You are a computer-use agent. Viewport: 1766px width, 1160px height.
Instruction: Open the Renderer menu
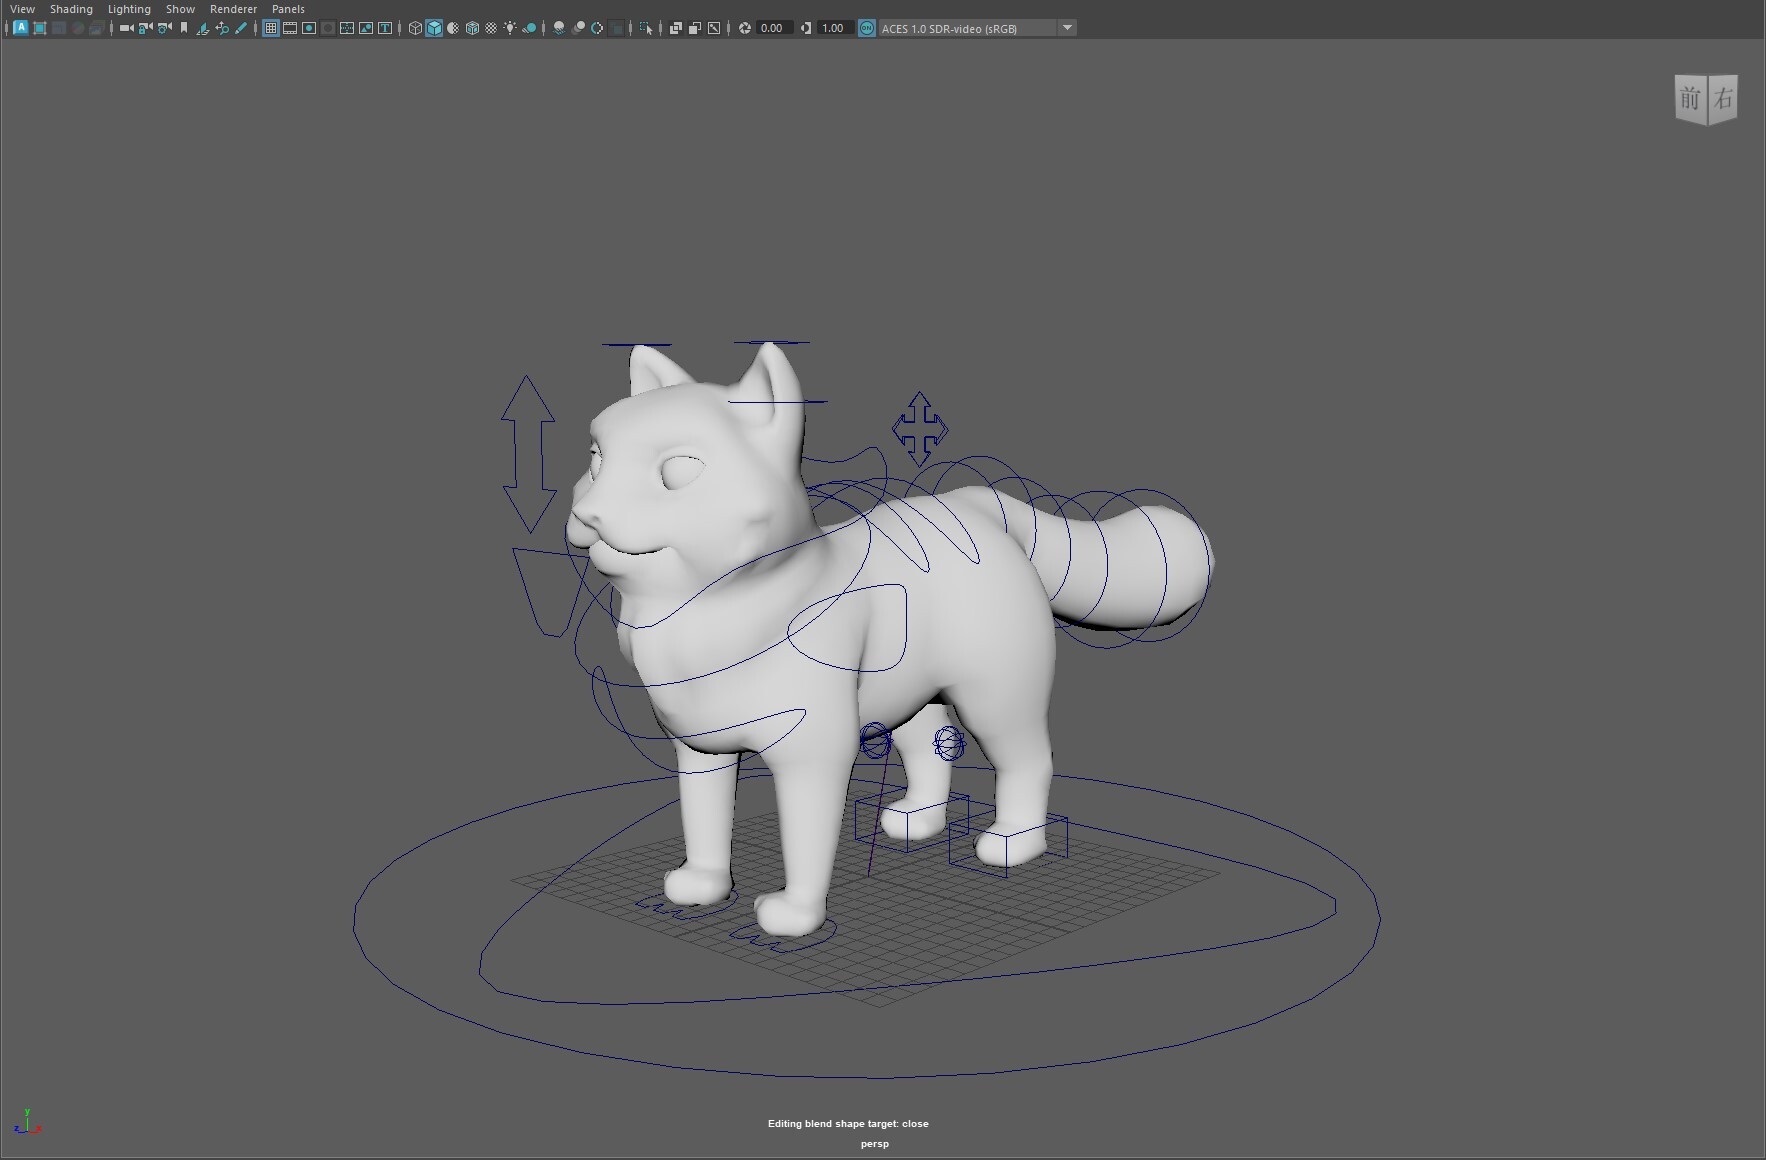click(x=234, y=8)
